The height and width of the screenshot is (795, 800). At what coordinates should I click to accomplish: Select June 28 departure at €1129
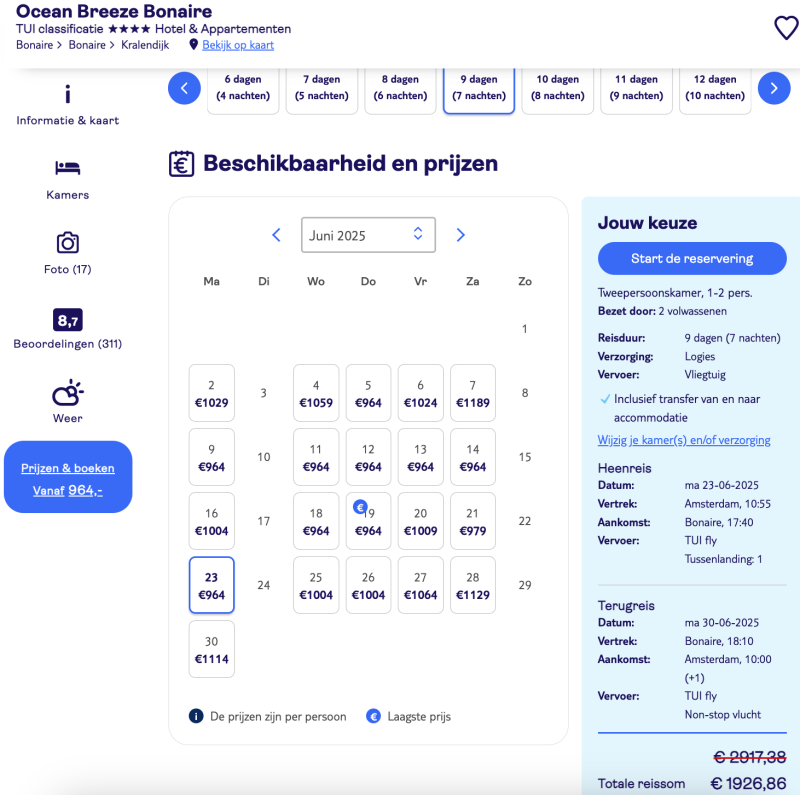click(473, 585)
